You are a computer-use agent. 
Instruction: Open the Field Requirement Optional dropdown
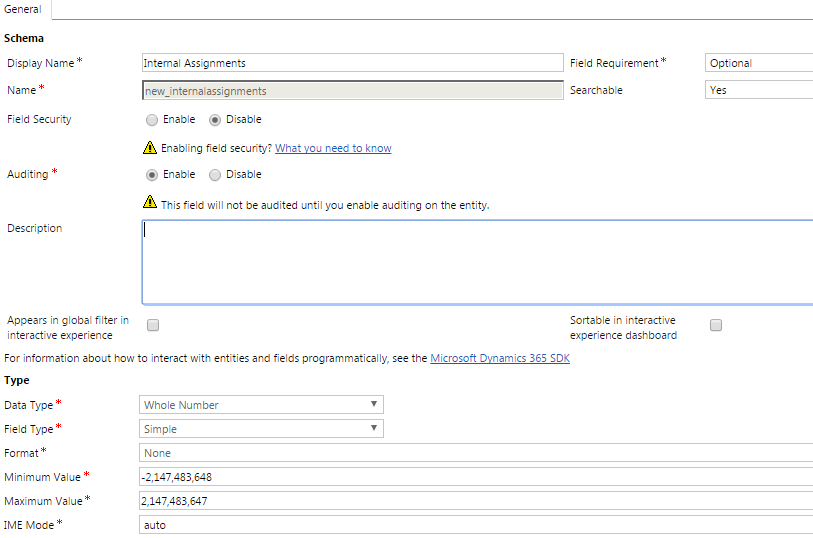[x=759, y=63]
